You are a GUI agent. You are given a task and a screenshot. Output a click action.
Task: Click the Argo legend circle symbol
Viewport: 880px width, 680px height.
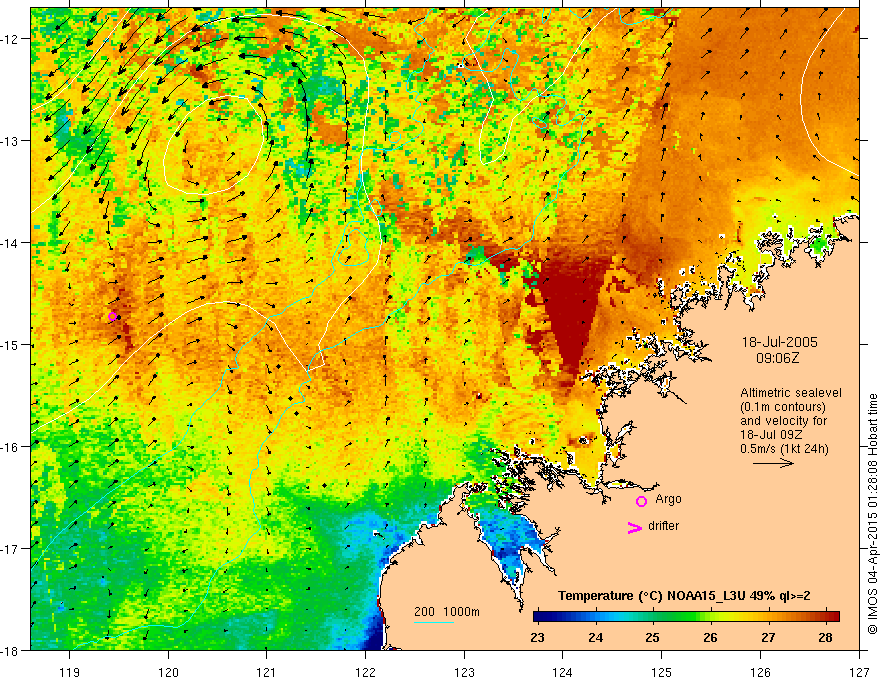(641, 501)
